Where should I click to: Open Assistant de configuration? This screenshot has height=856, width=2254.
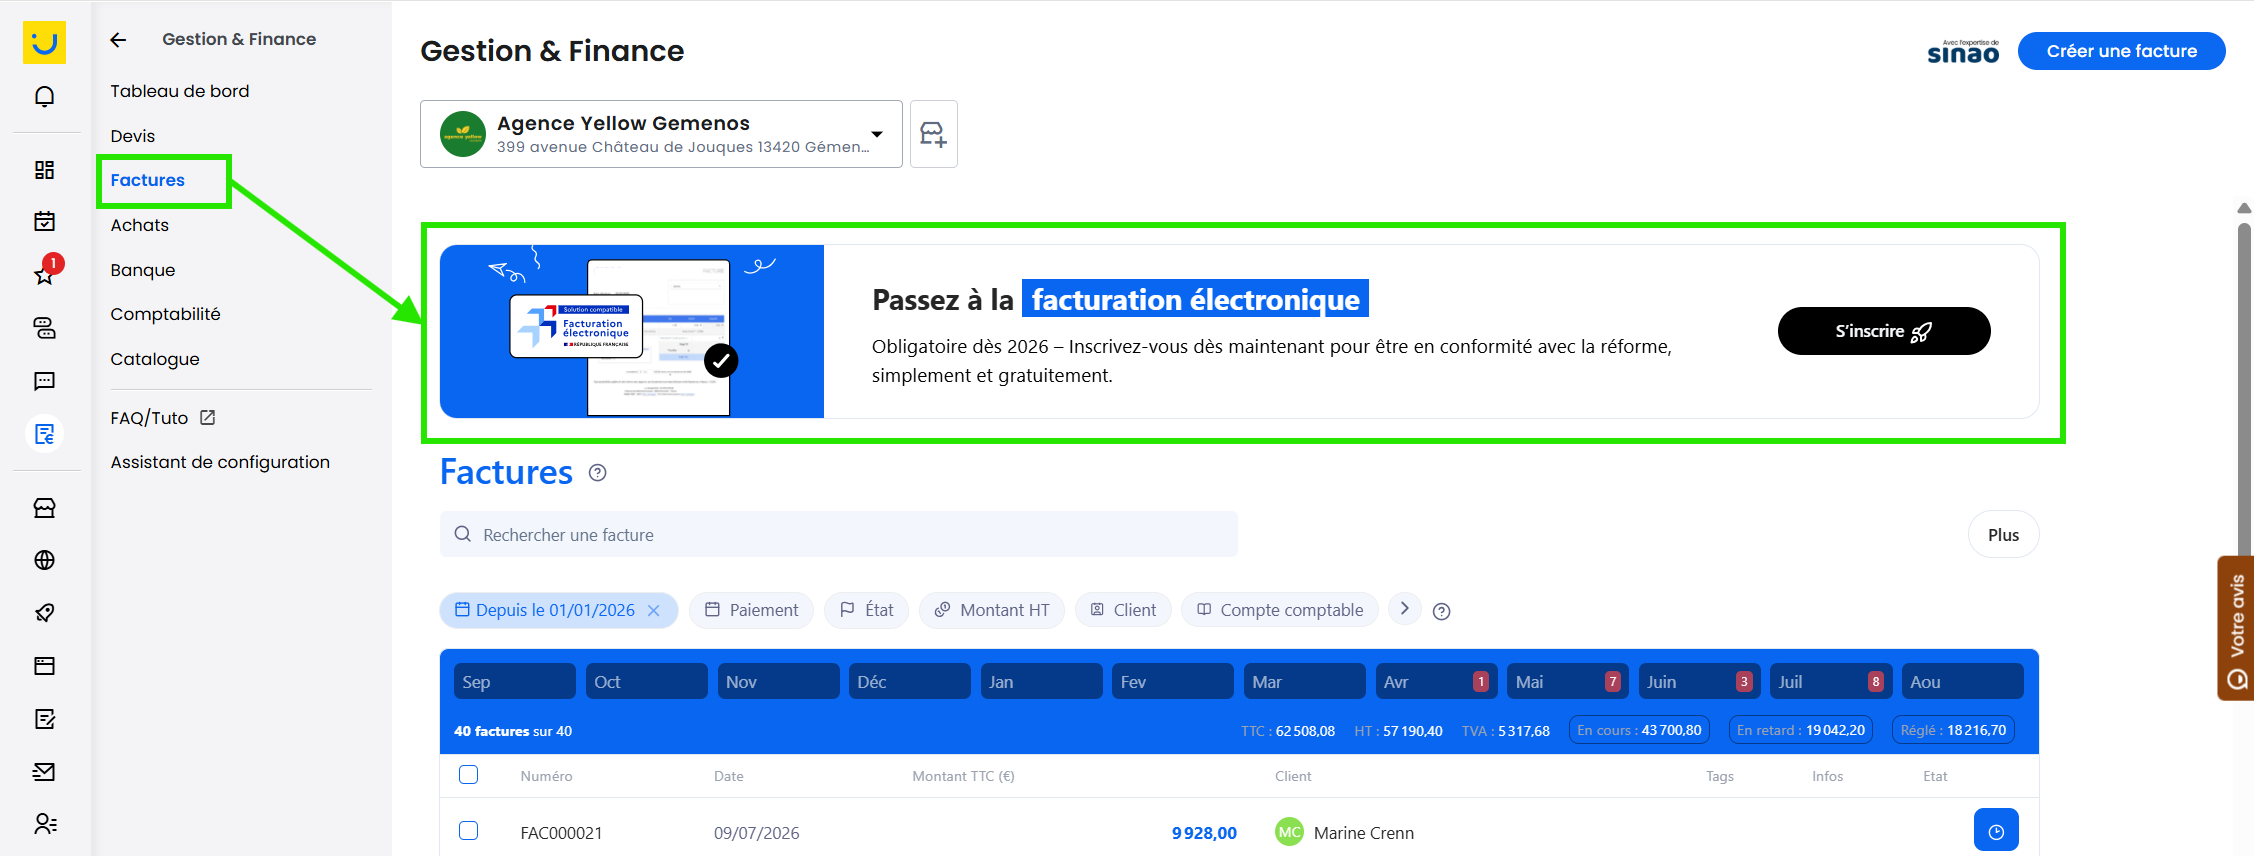tap(220, 462)
